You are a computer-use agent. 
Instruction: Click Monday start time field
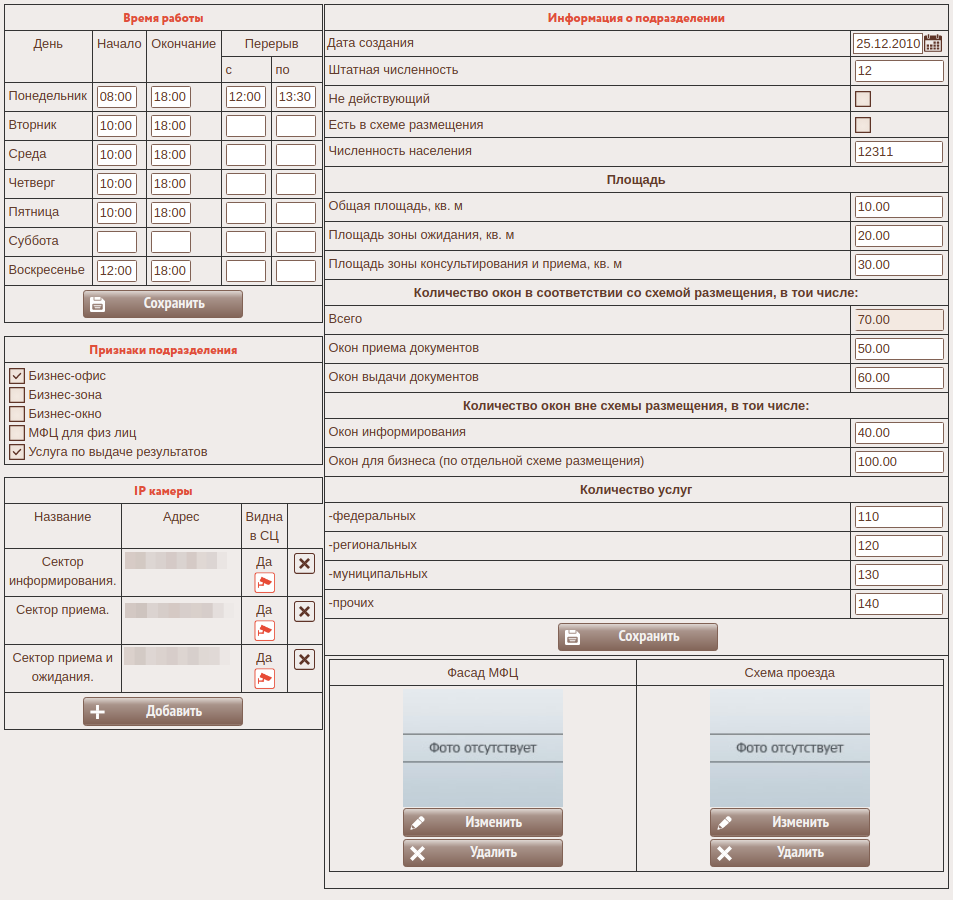[x=117, y=97]
